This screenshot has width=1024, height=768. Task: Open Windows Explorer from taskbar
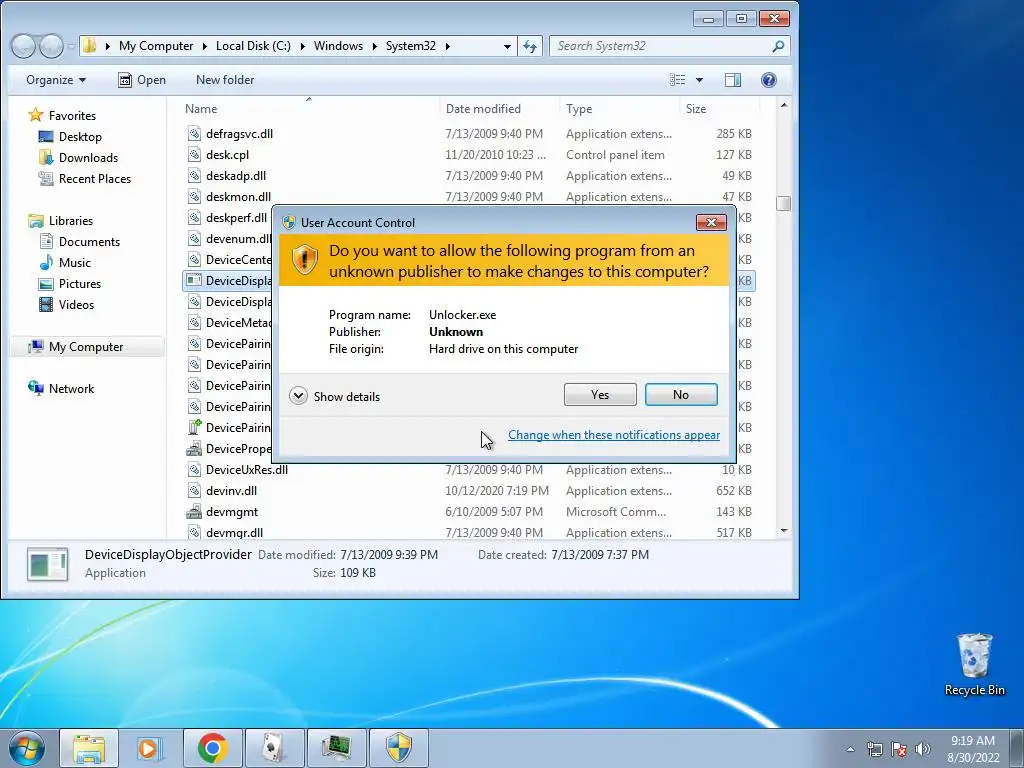[x=89, y=748]
